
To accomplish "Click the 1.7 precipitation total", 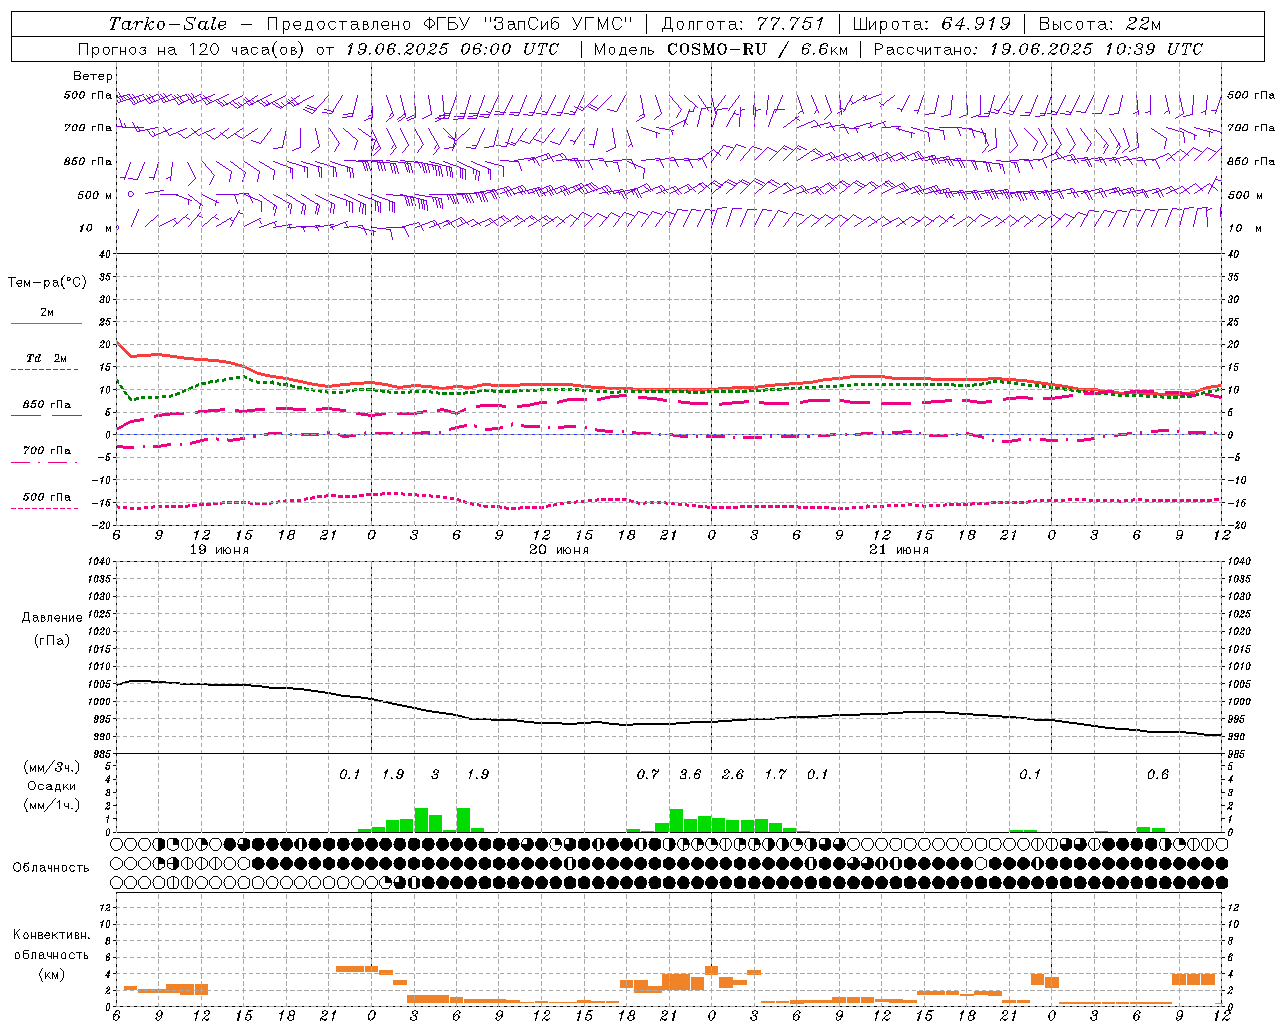I will pyautogui.click(x=775, y=774).
